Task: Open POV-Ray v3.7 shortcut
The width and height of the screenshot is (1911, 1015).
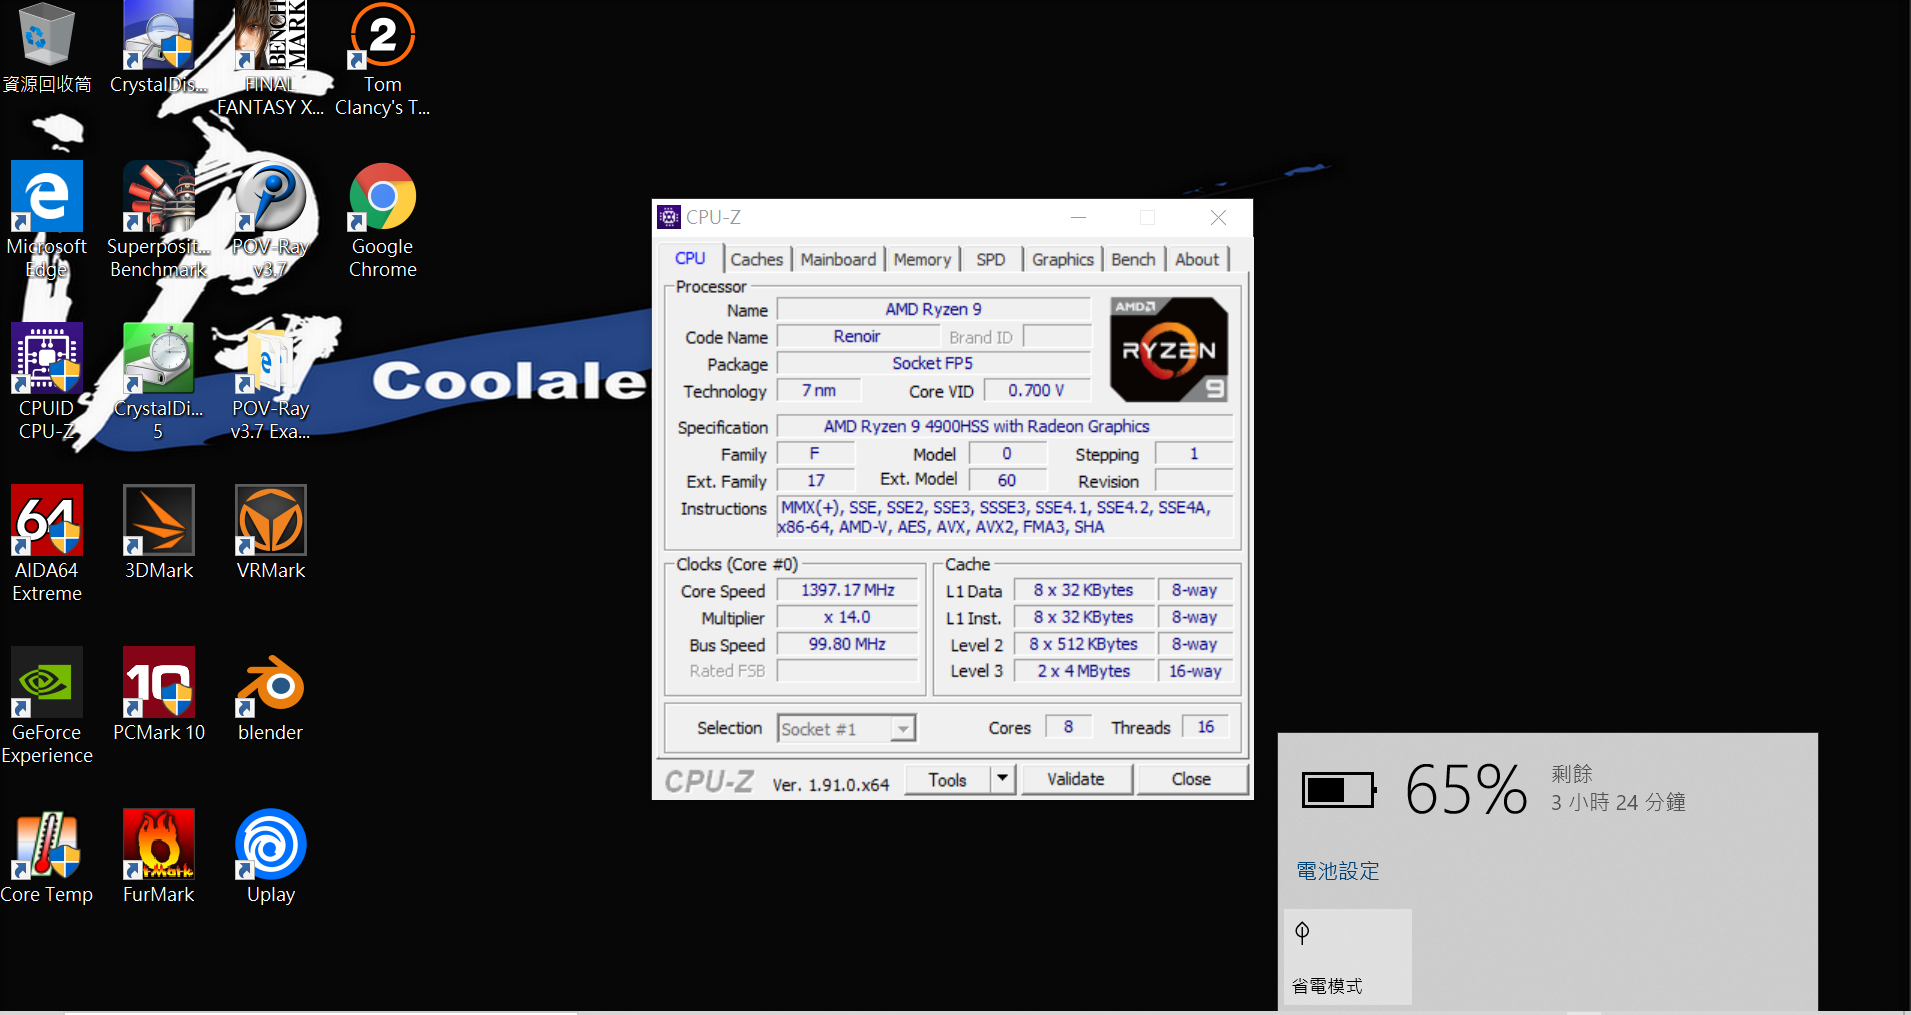Action: click(x=270, y=220)
